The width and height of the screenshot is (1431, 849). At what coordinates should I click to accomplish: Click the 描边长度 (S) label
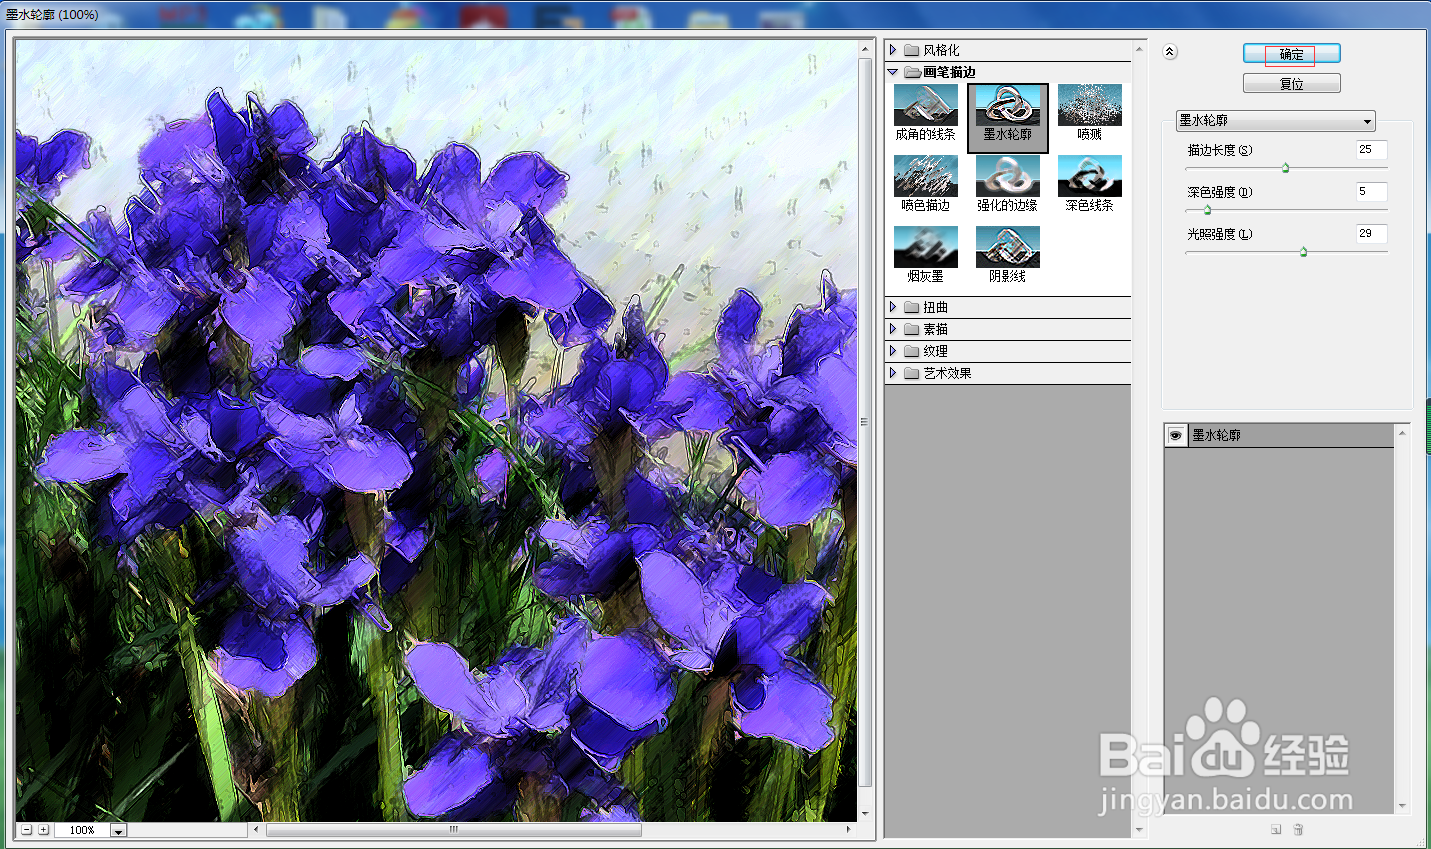[1219, 150]
